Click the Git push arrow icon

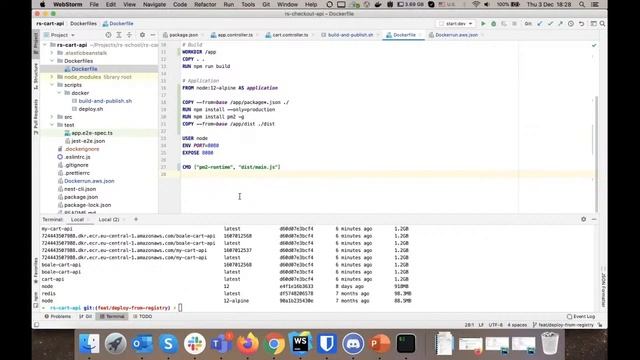click(x=560, y=24)
